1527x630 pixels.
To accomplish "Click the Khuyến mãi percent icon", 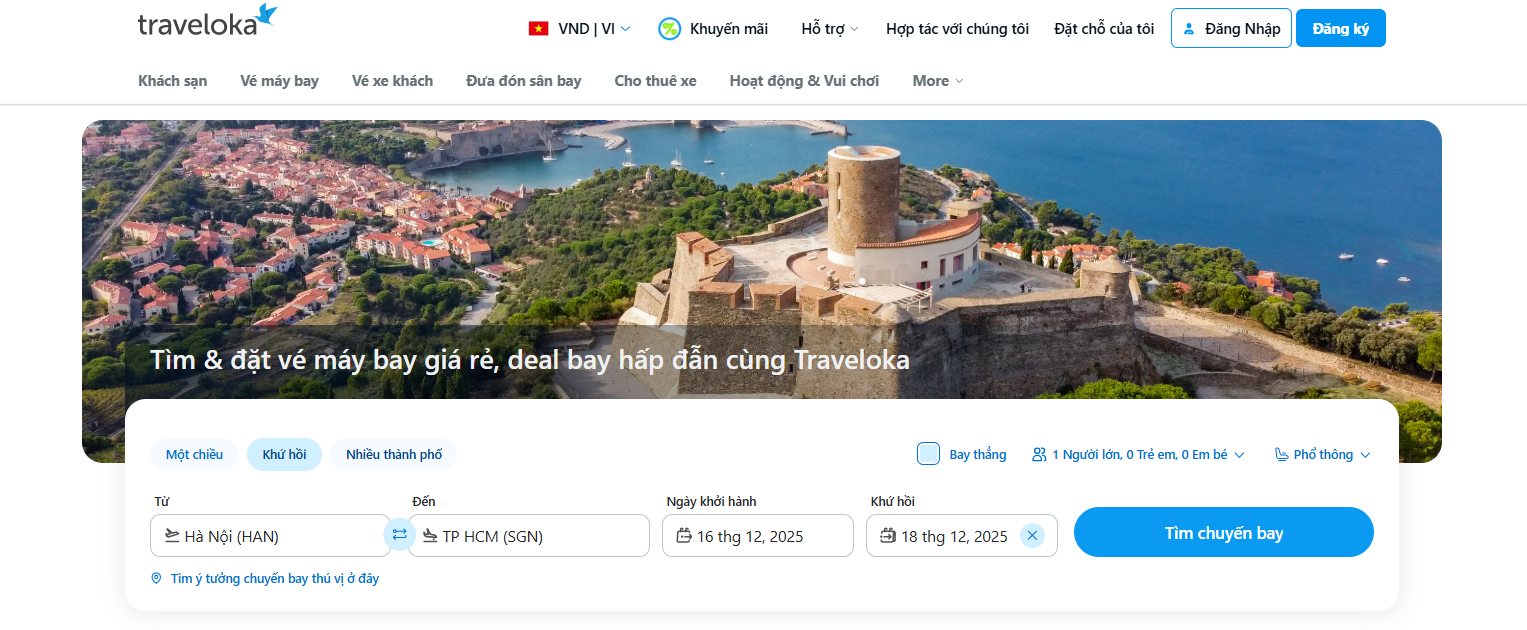I will (x=669, y=29).
